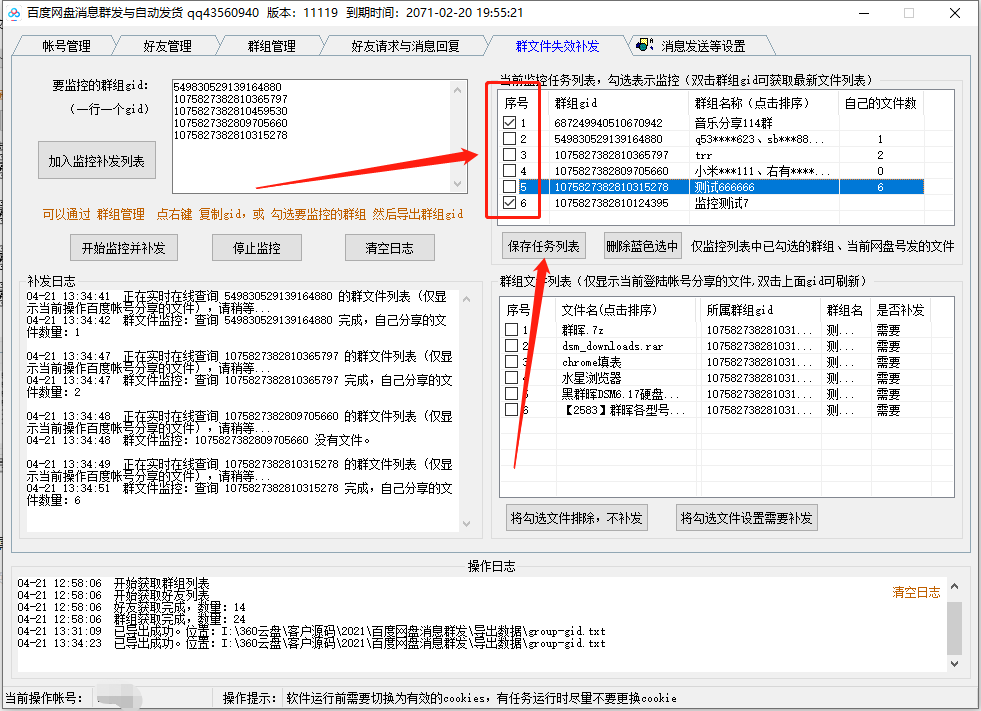Click the orange 清空日志 link in 操作日志
981x711 pixels.
pos(916,591)
